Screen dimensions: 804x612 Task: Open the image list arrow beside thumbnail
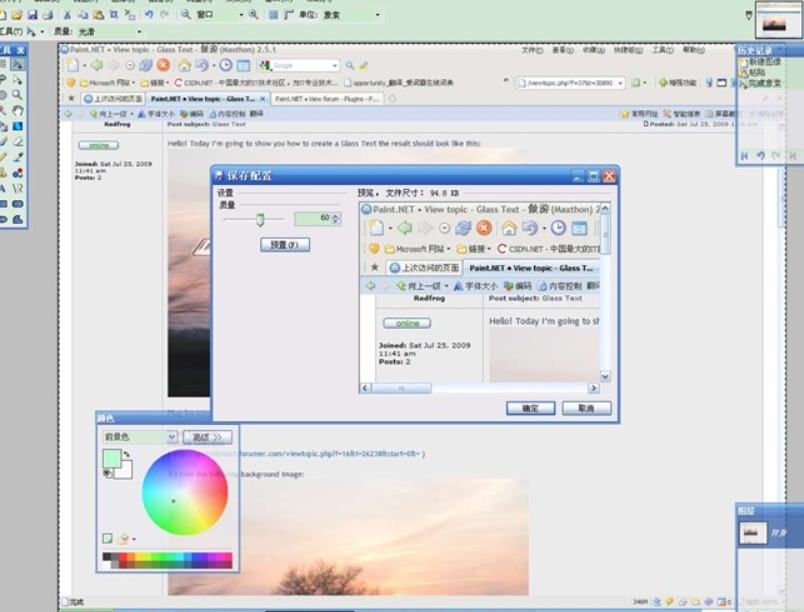point(749,15)
